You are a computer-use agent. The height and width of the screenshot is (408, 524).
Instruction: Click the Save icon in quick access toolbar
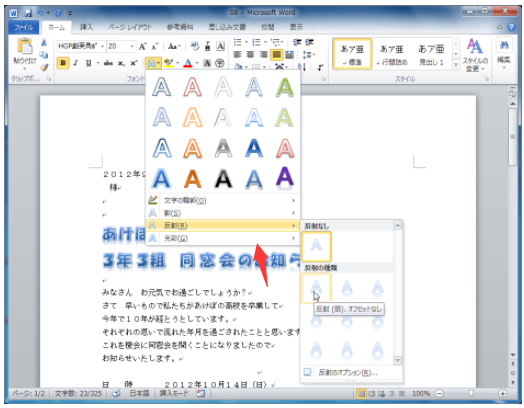[28, 13]
